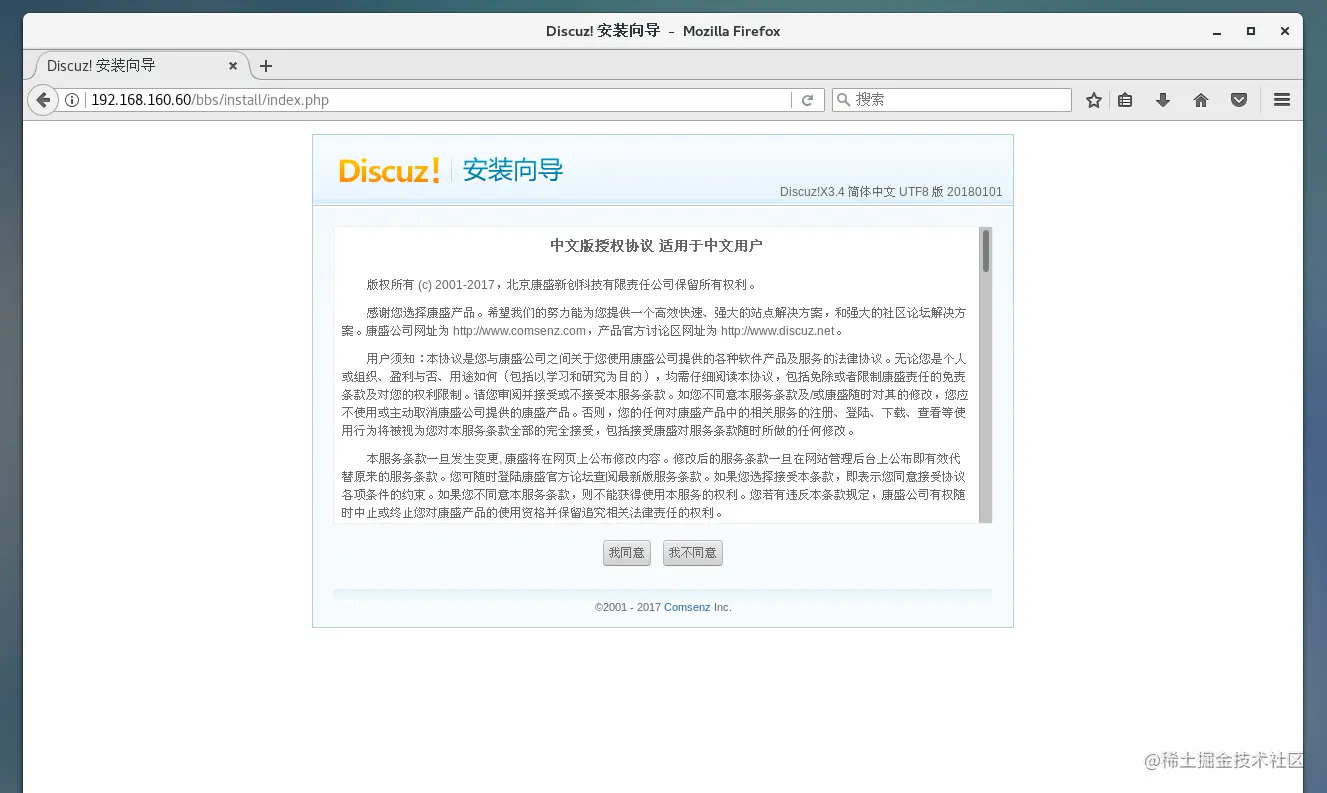
Task: Open site information icon in address bar
Action: click(x=72, y=100)
